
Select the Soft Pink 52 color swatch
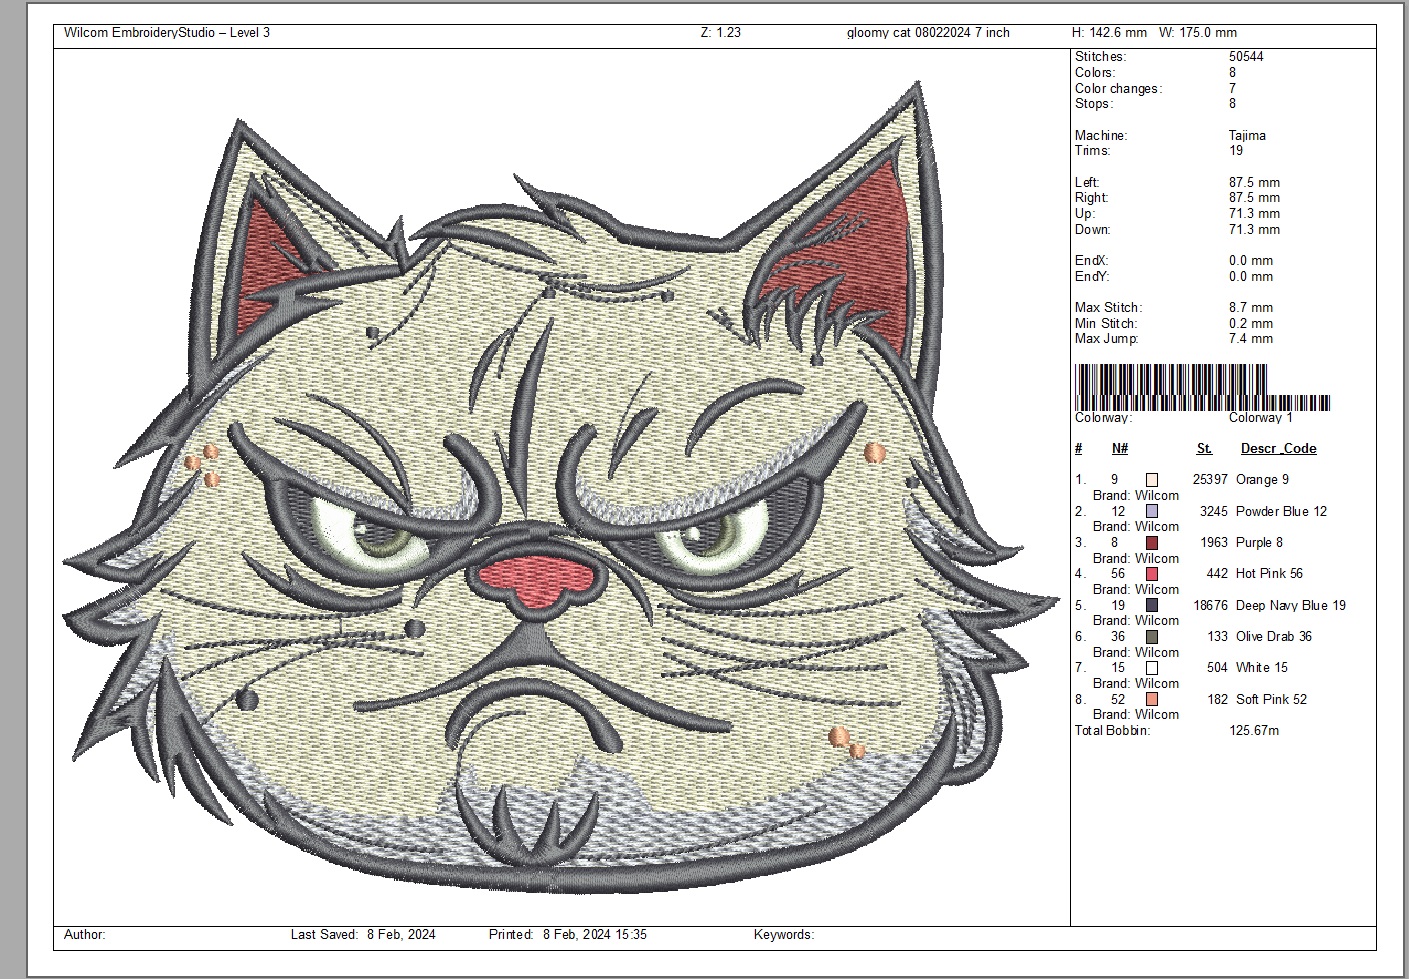tap(1152, 700)
